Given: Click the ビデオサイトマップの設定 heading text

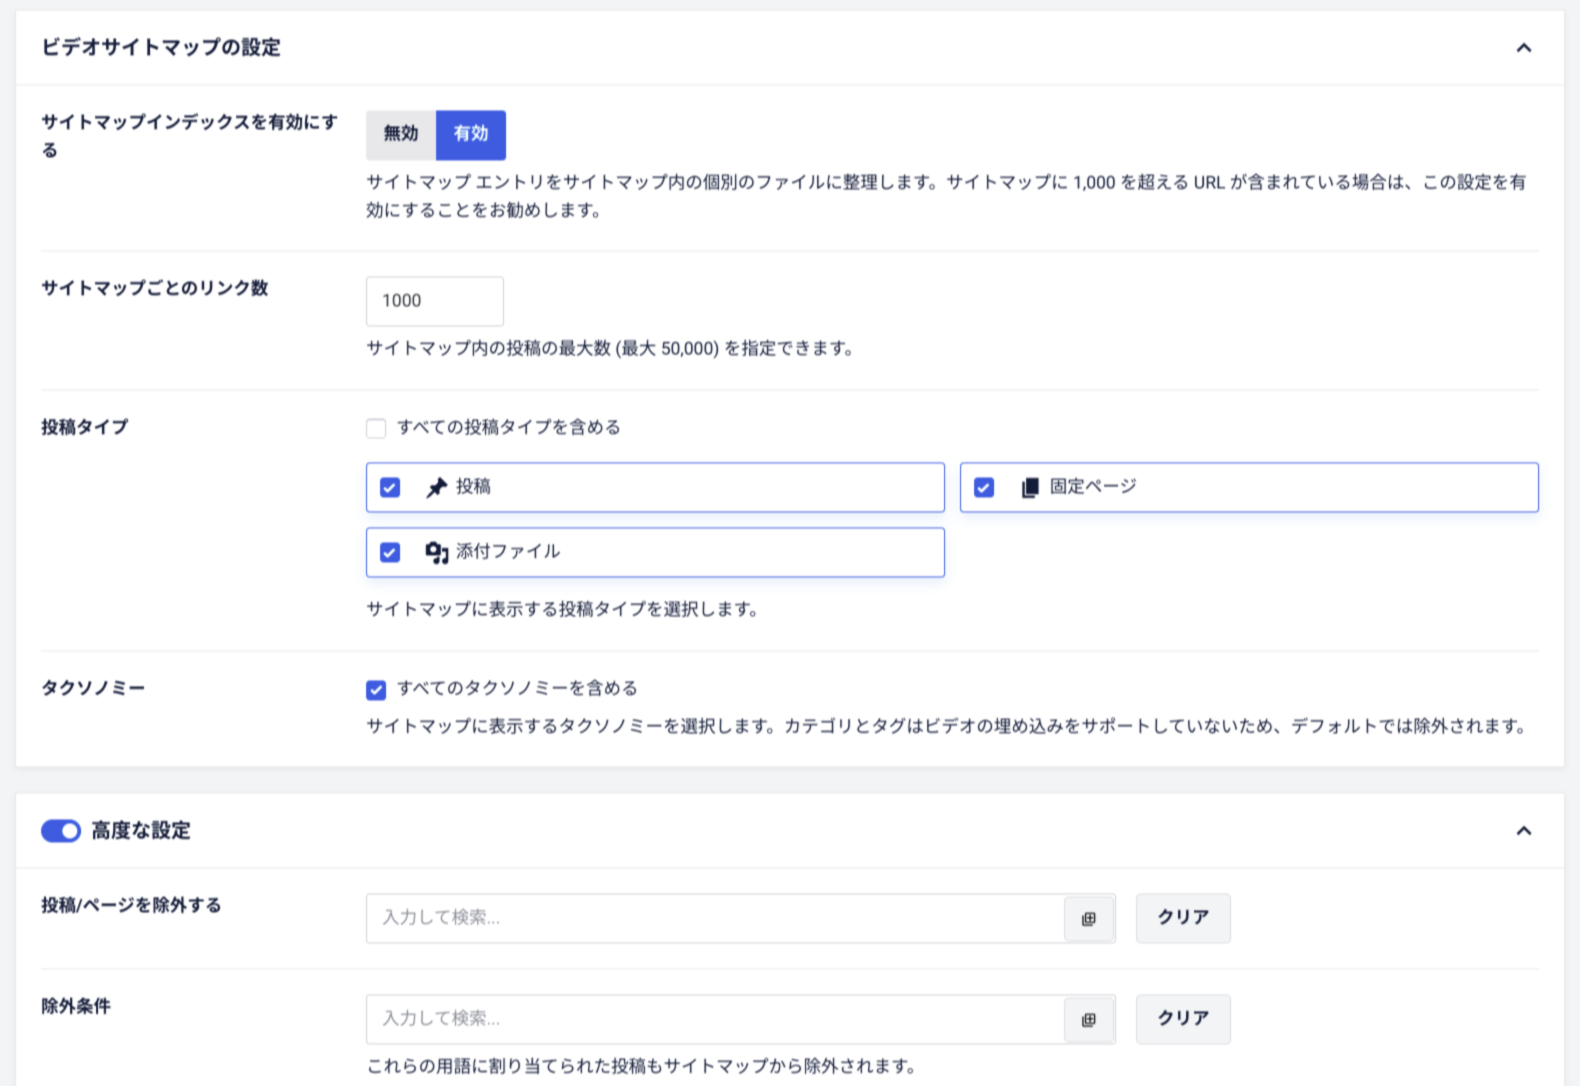Looking at the screenshot, I should tap(161, 48).
